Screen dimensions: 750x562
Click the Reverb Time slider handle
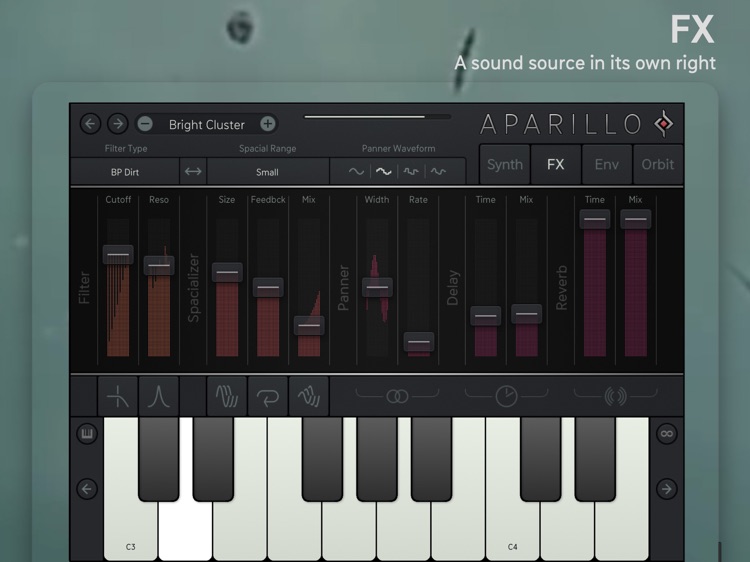pyautogui.click(x=595, y=220)
